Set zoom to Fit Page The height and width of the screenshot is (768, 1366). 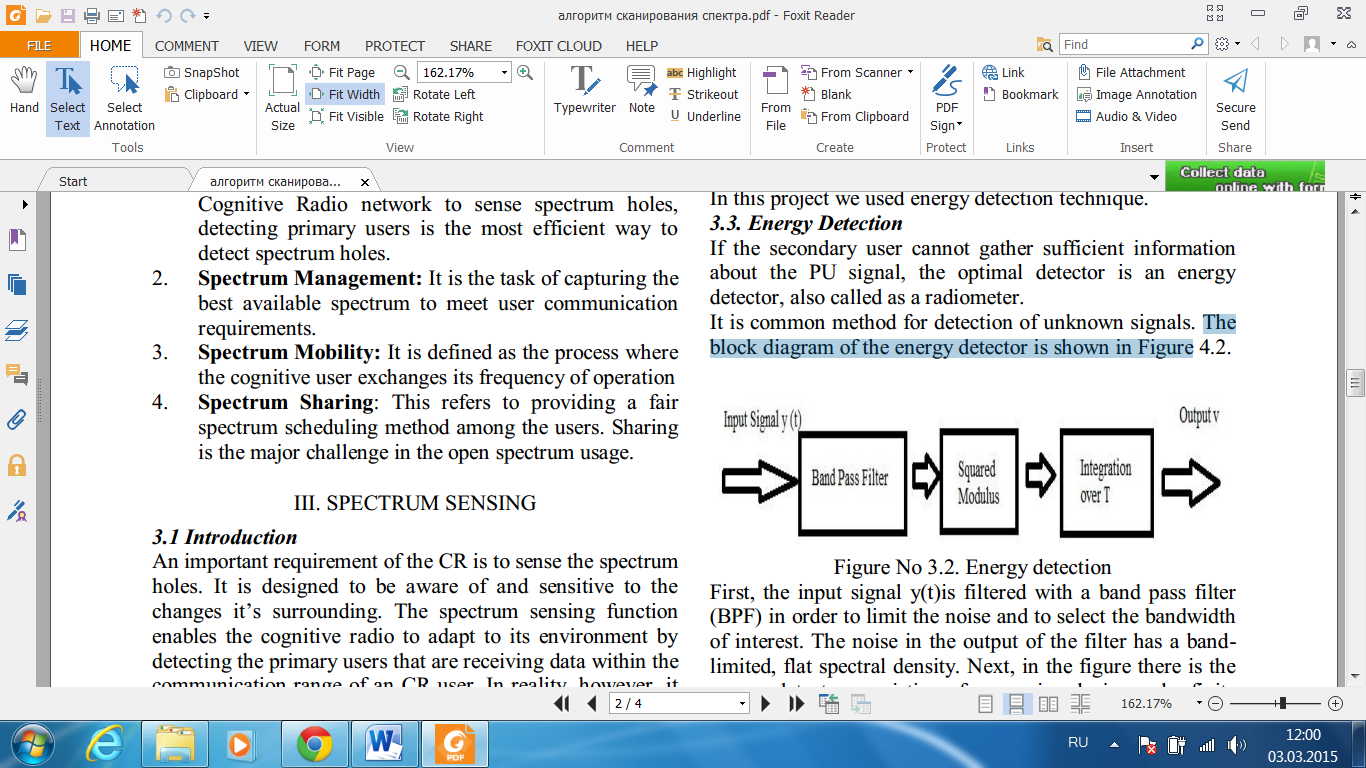click(x=341, y=72)
